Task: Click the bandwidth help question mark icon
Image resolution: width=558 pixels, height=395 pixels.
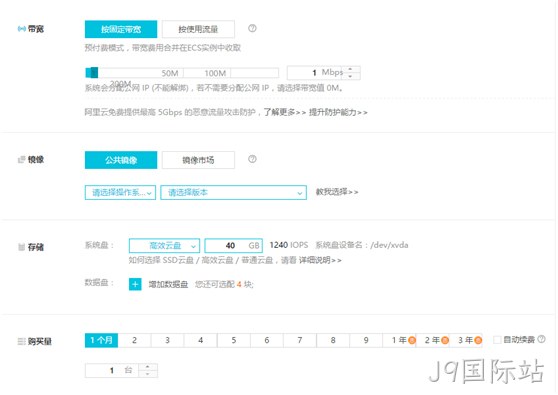Action: [x=252, y=28]
